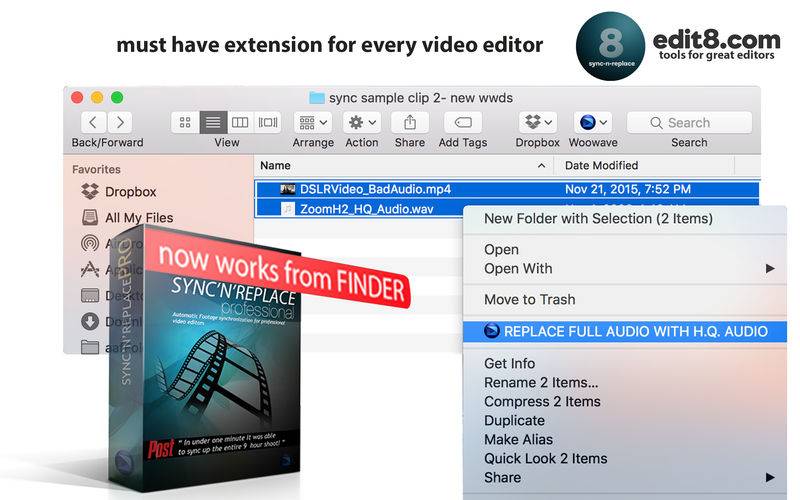
Task: Switch Finder to column view
Action: pos(240,122)
